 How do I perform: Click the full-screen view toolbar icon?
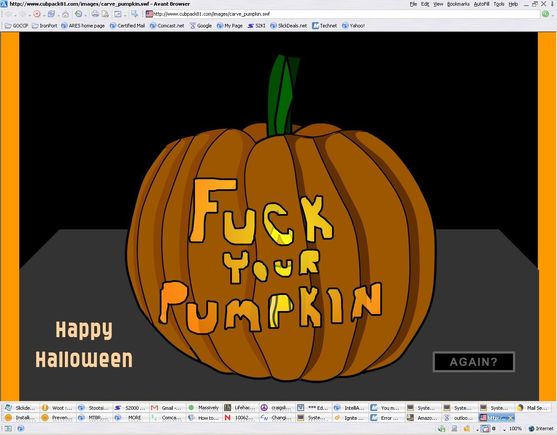118,14
